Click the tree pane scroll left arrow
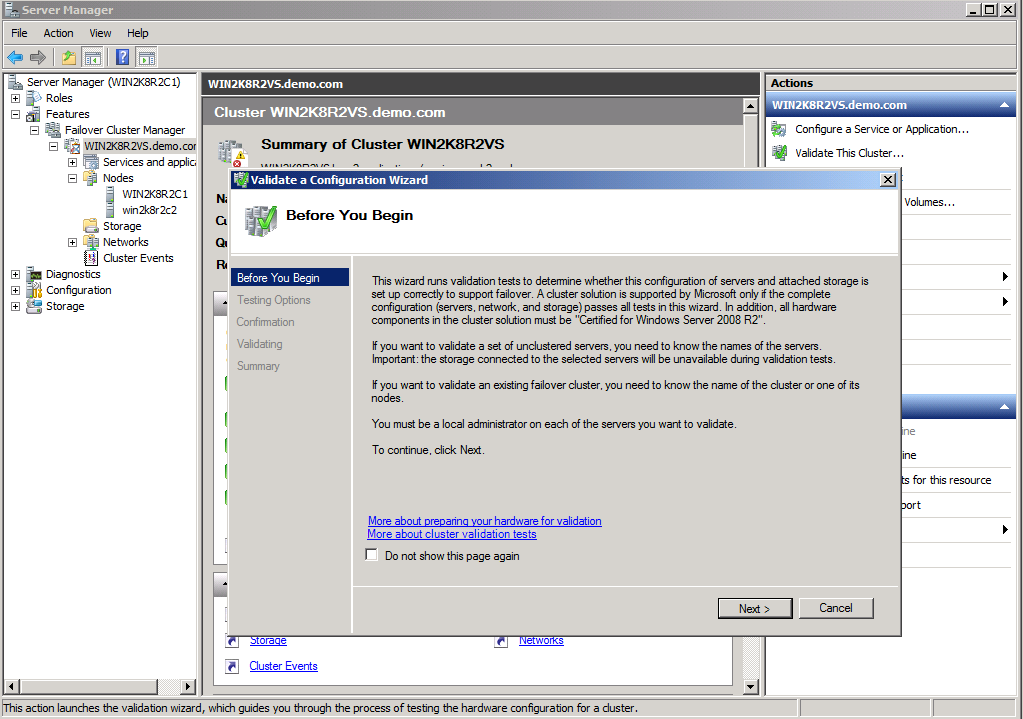Viewport: 1023px width, 719px height. coord(11,686)
